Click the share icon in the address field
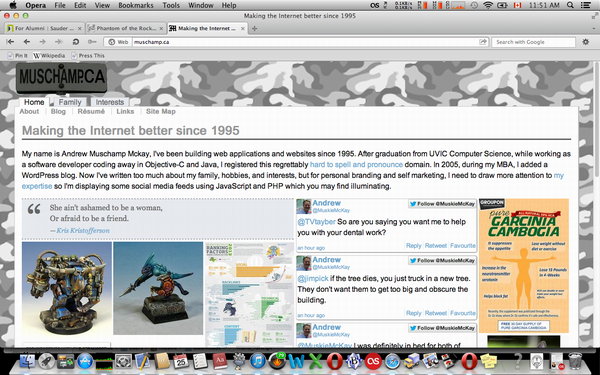Viewport: 600px width, 375px height. [x=483, y=42]
